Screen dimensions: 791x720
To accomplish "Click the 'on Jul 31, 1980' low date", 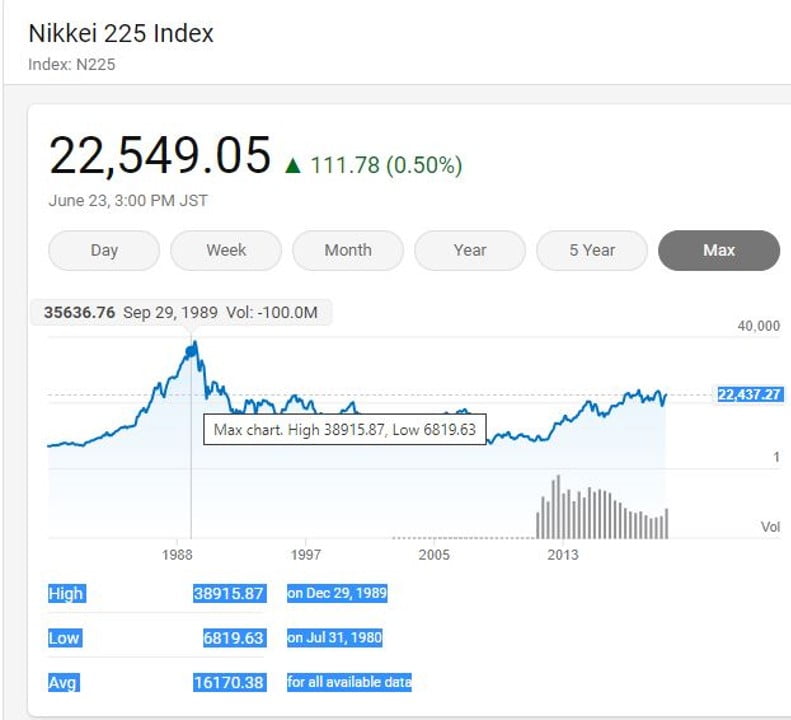I will point(335,638).
